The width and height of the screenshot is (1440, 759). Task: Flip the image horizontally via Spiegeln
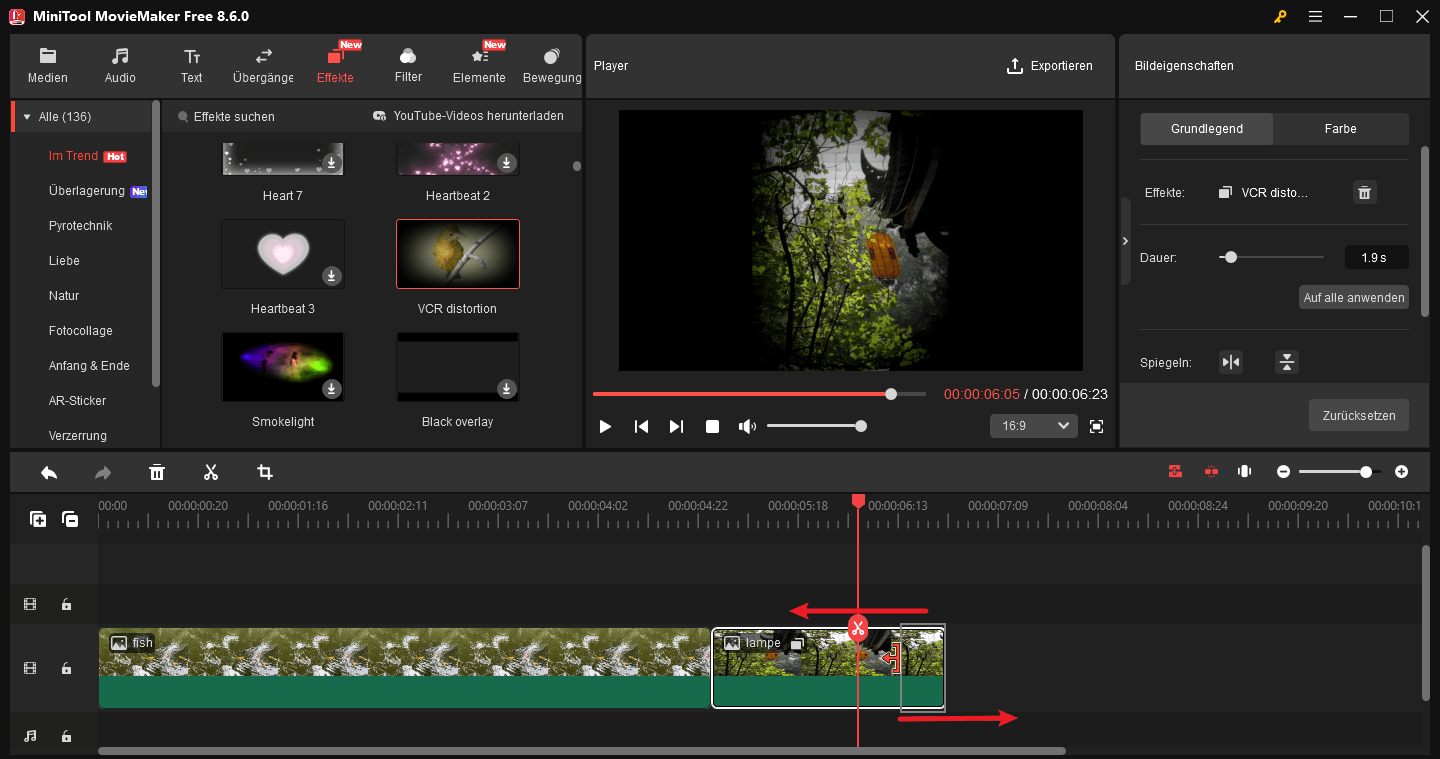1231,362
